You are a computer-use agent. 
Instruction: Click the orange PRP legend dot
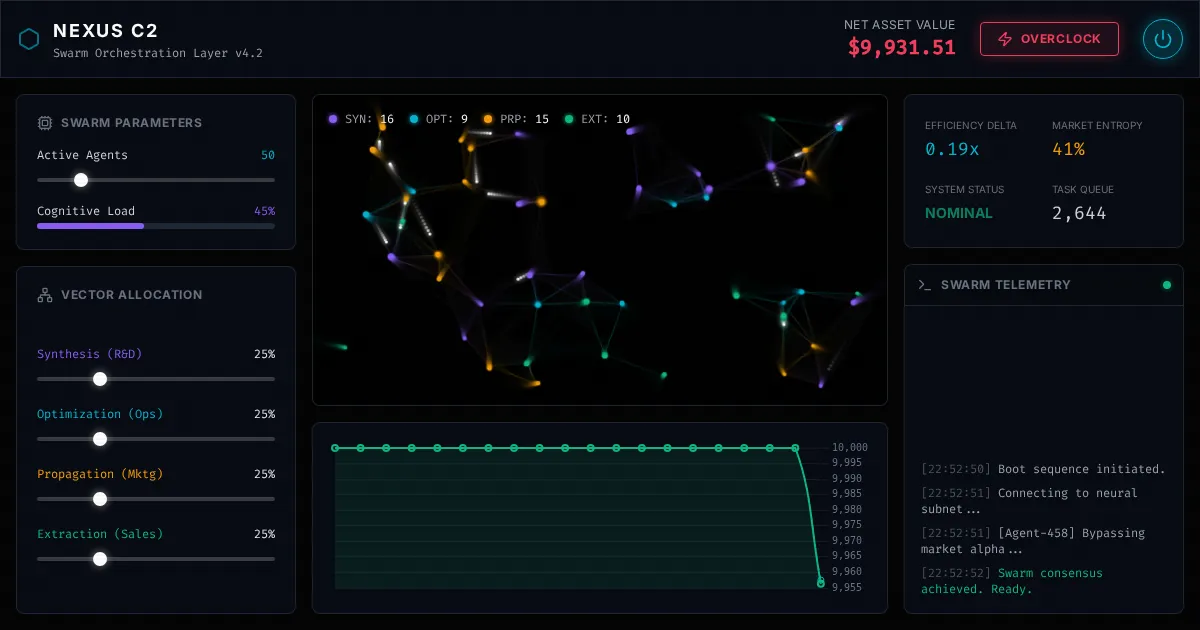[488, 119]
